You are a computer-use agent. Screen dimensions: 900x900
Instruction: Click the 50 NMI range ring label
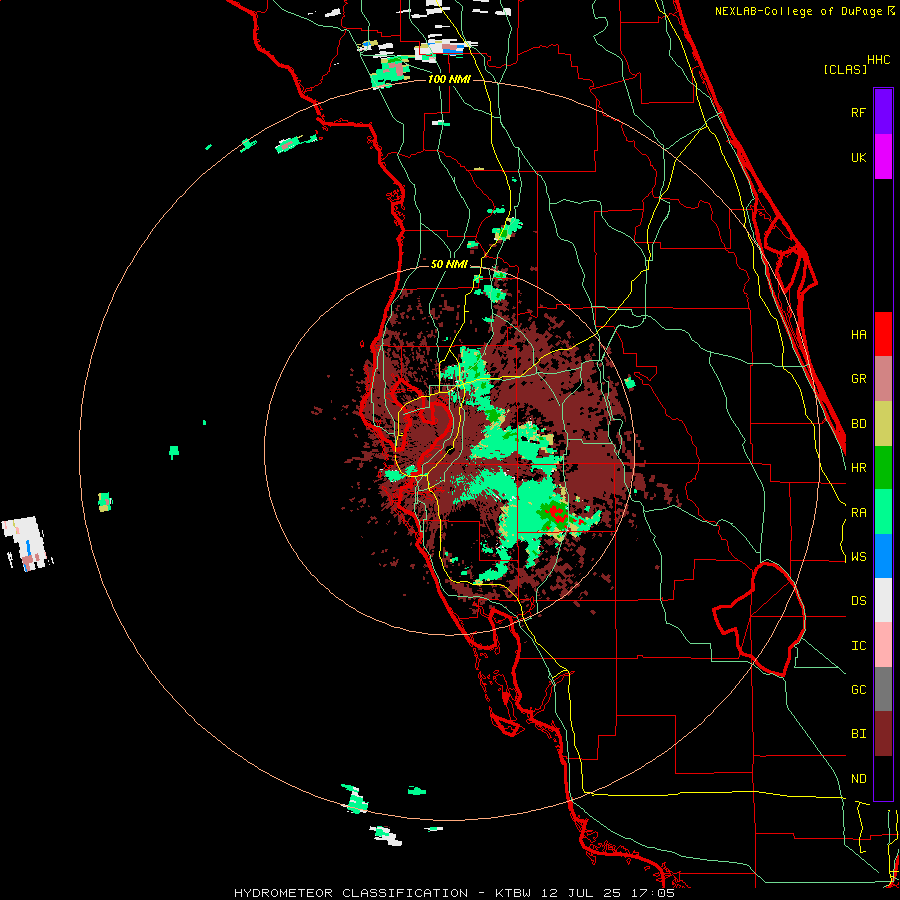coord(449,264)
